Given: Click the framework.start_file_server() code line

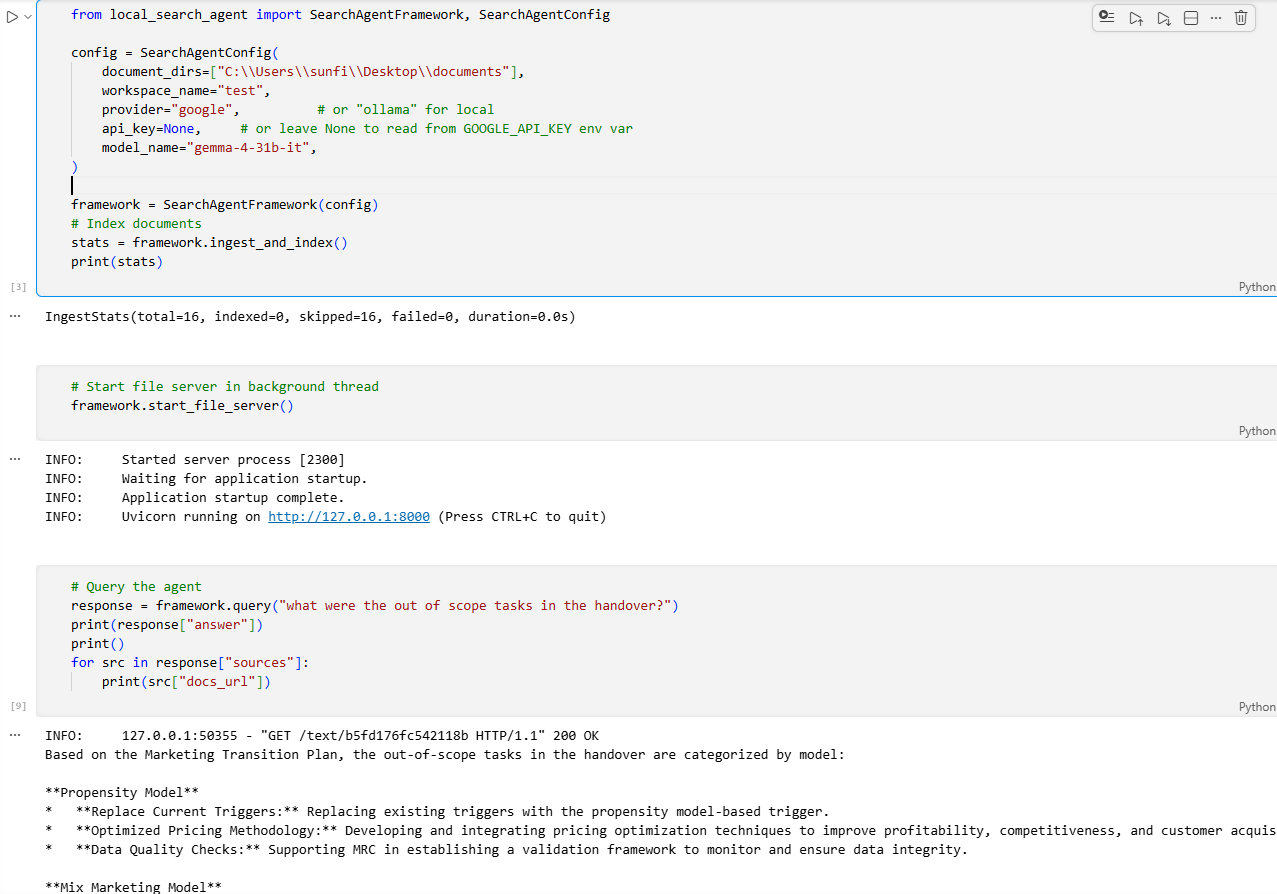Looking at the screenshot, I should [182, 405].
